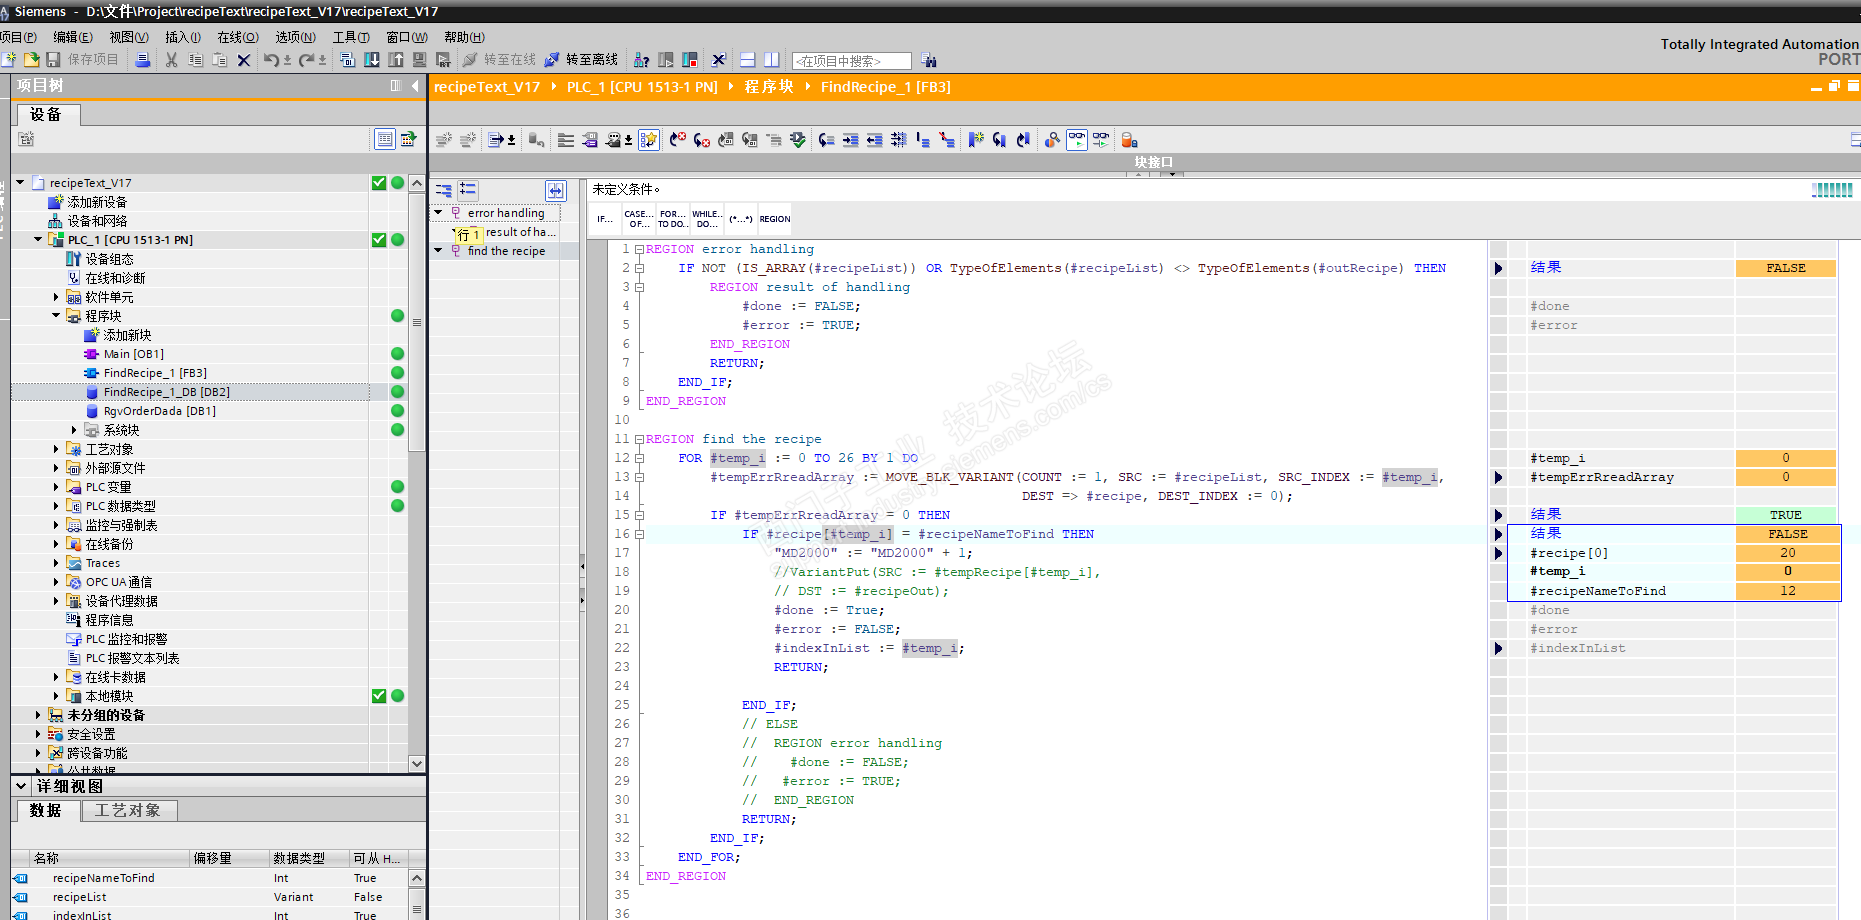Screen dimensions: 1861x920
Task: Open the 在线(O) menu
Action: coord(237,37)
